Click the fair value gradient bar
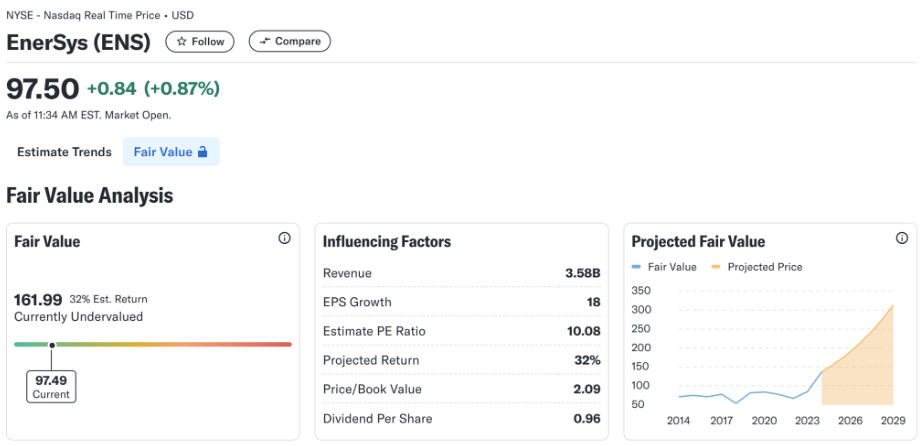The height and width of the screenshot is (446, 922). (153, 344)
